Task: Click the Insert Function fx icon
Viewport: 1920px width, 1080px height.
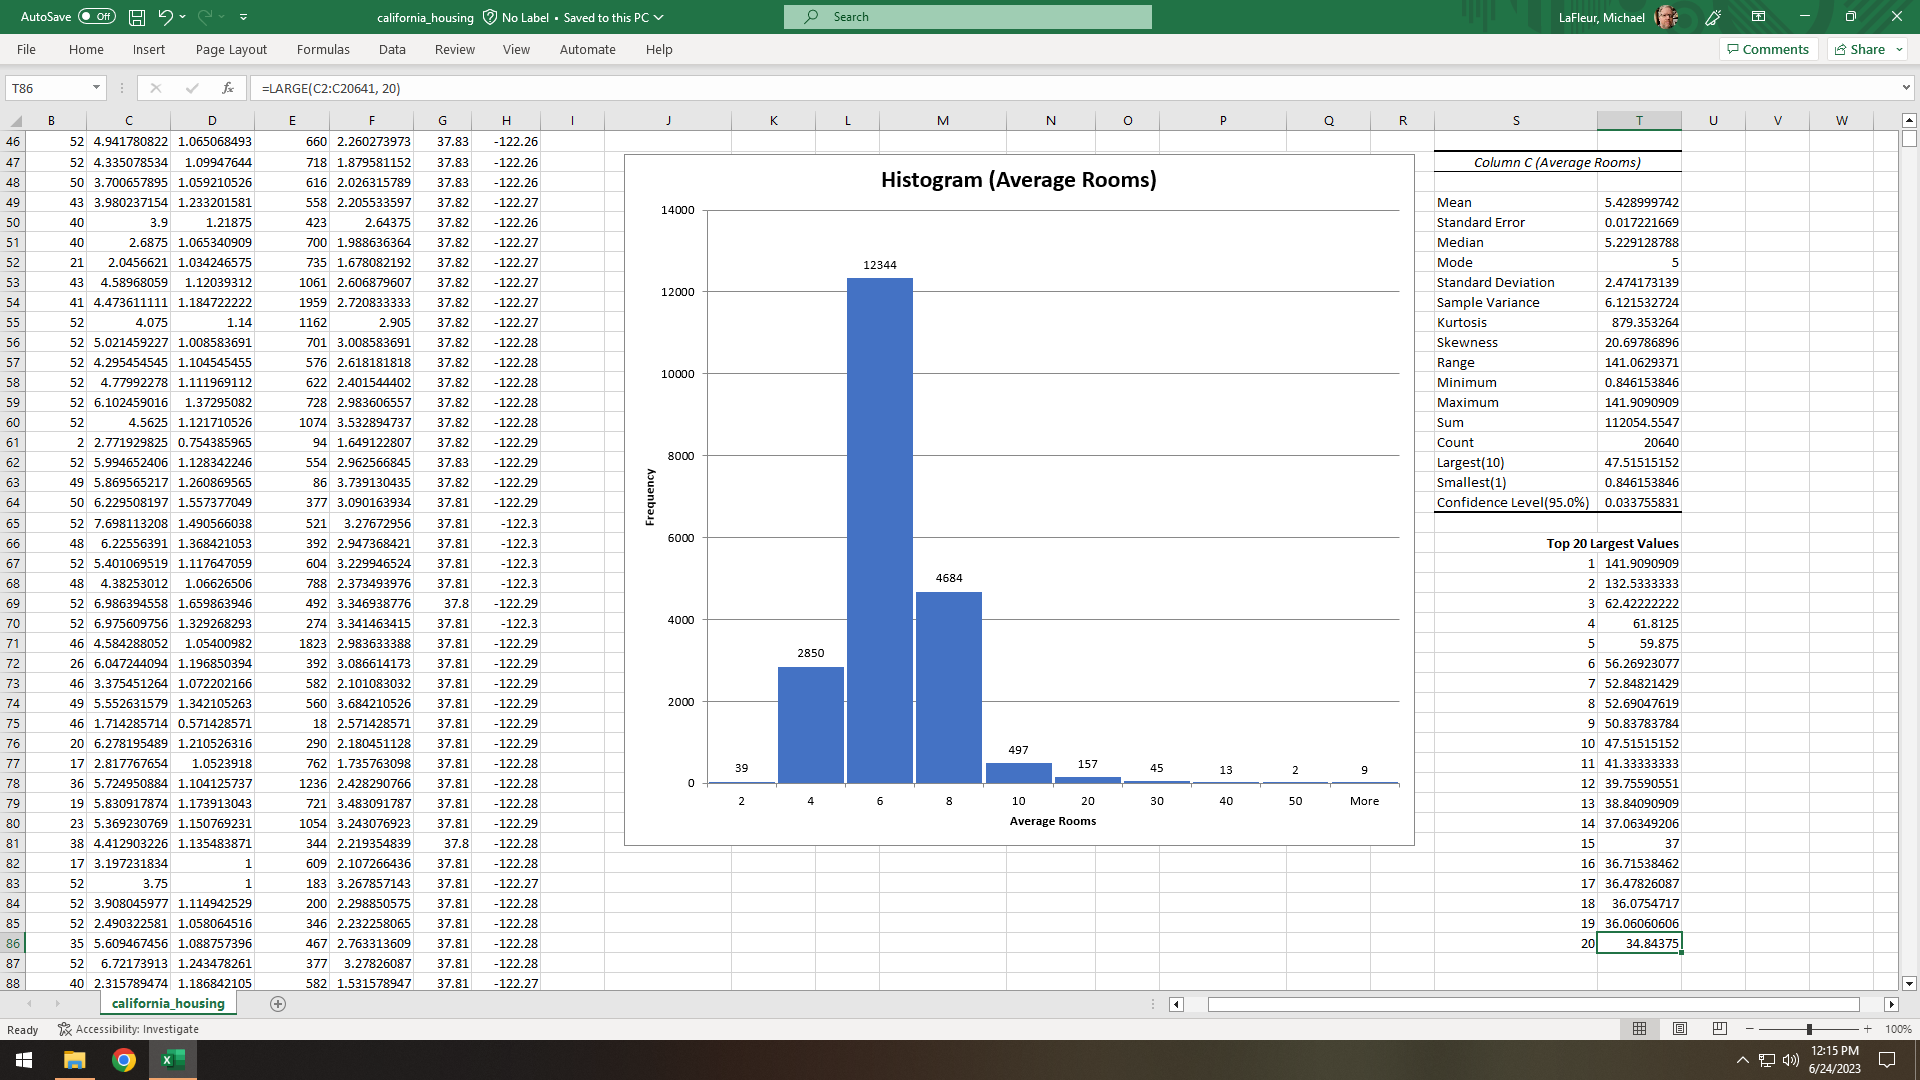Action: point(228,88)
